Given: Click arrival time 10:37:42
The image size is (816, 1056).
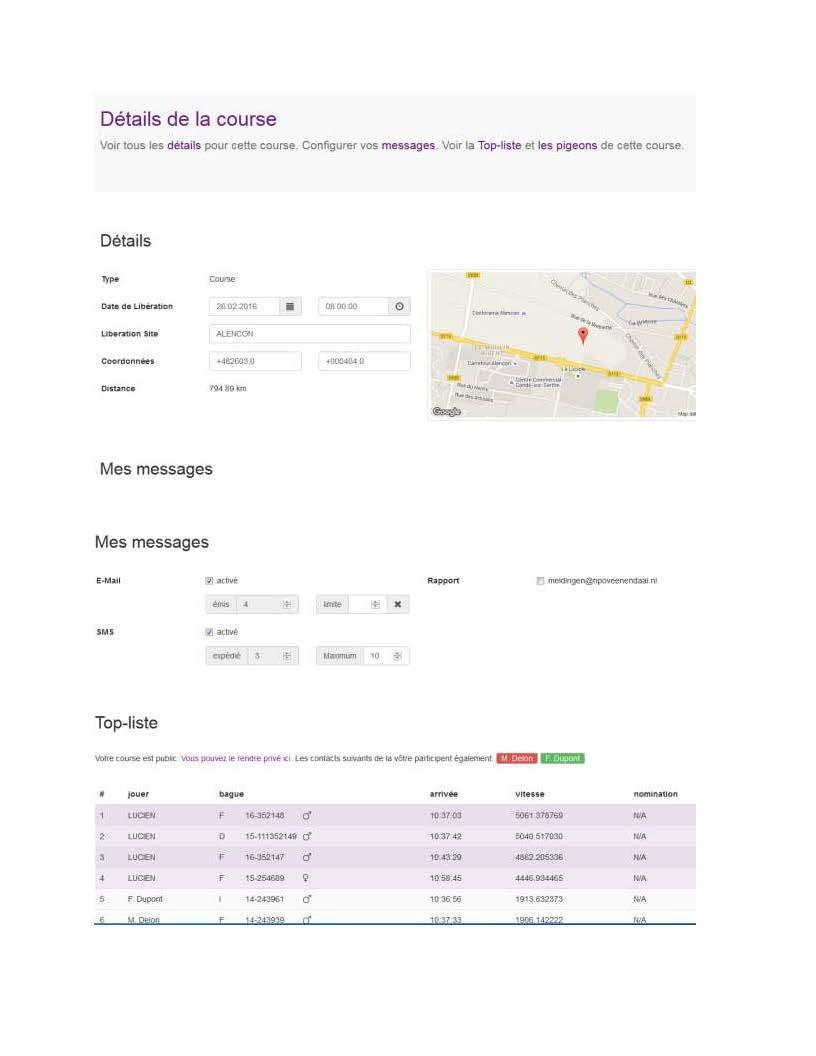Looking at the screenshot, I should [x=446, y=836].
